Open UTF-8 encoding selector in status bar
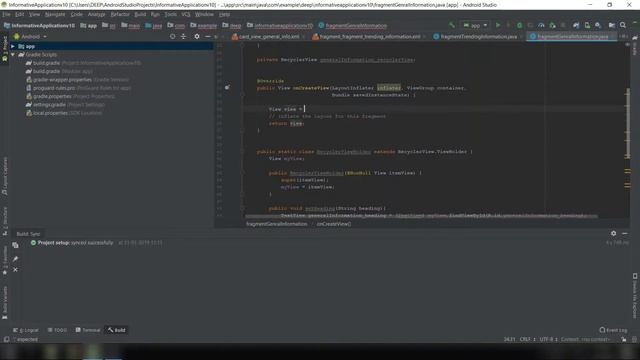640x360 pixels. (x=548, y=339)
